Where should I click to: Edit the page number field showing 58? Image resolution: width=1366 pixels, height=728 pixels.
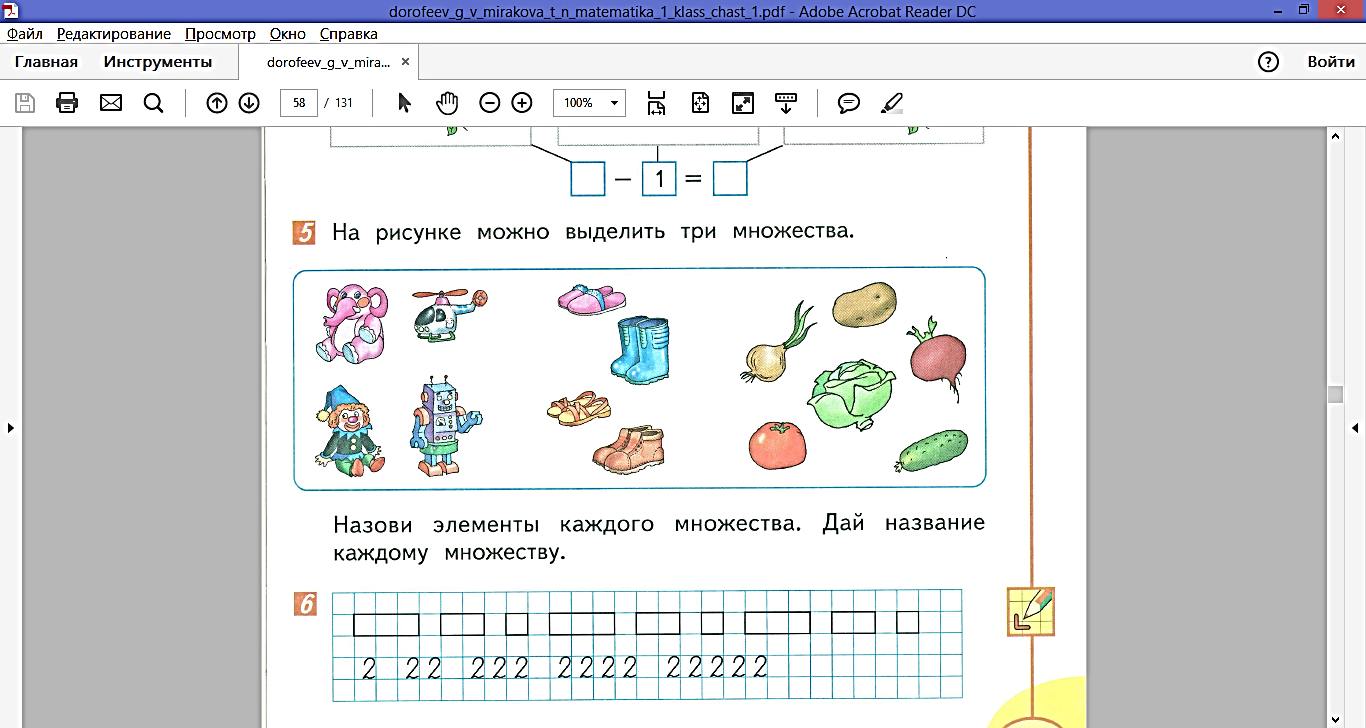299,103
